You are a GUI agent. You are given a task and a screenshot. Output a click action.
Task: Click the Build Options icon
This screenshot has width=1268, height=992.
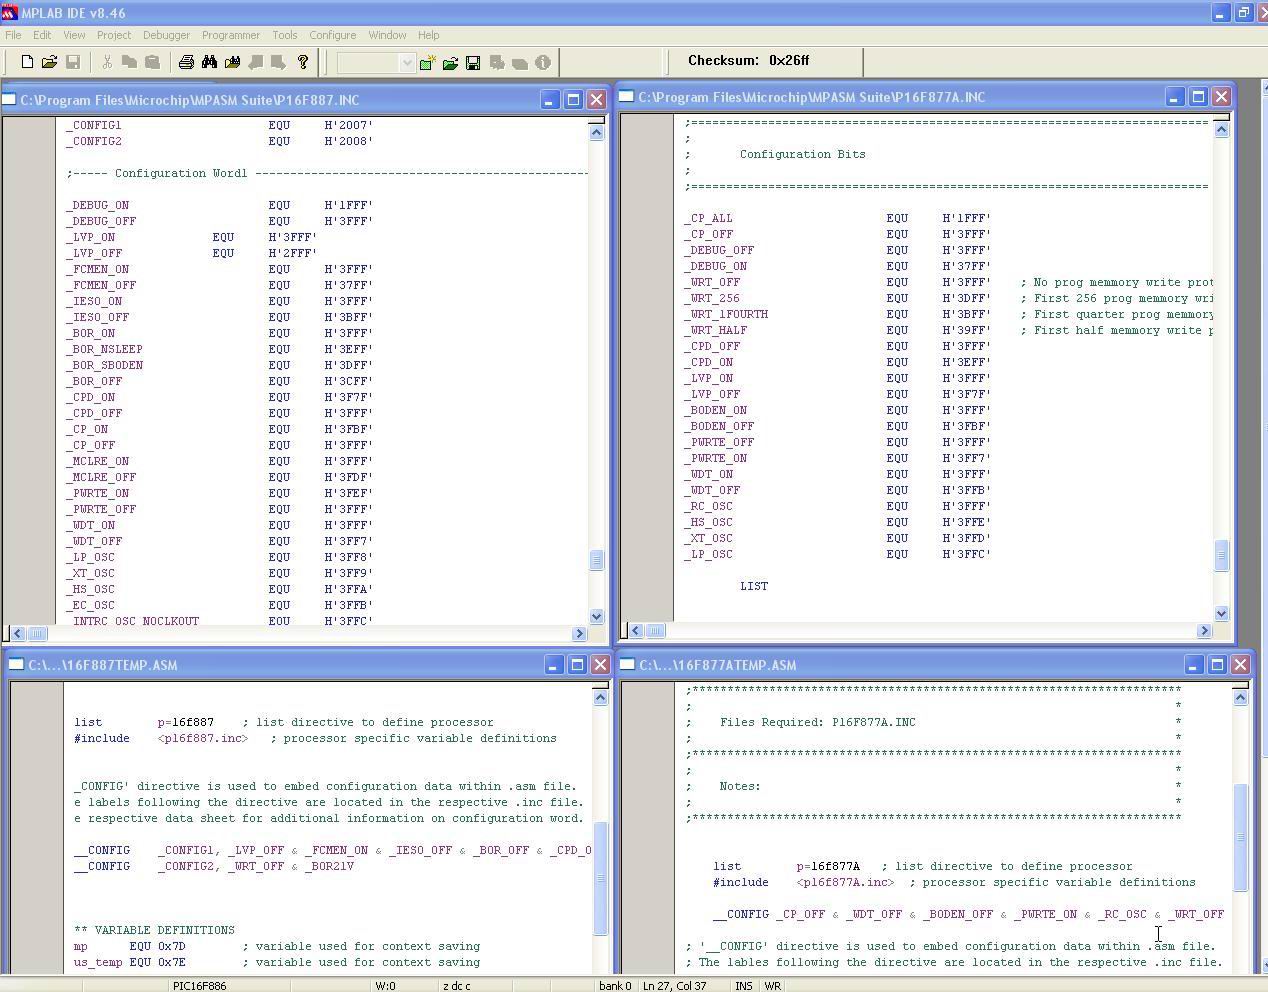497,63
